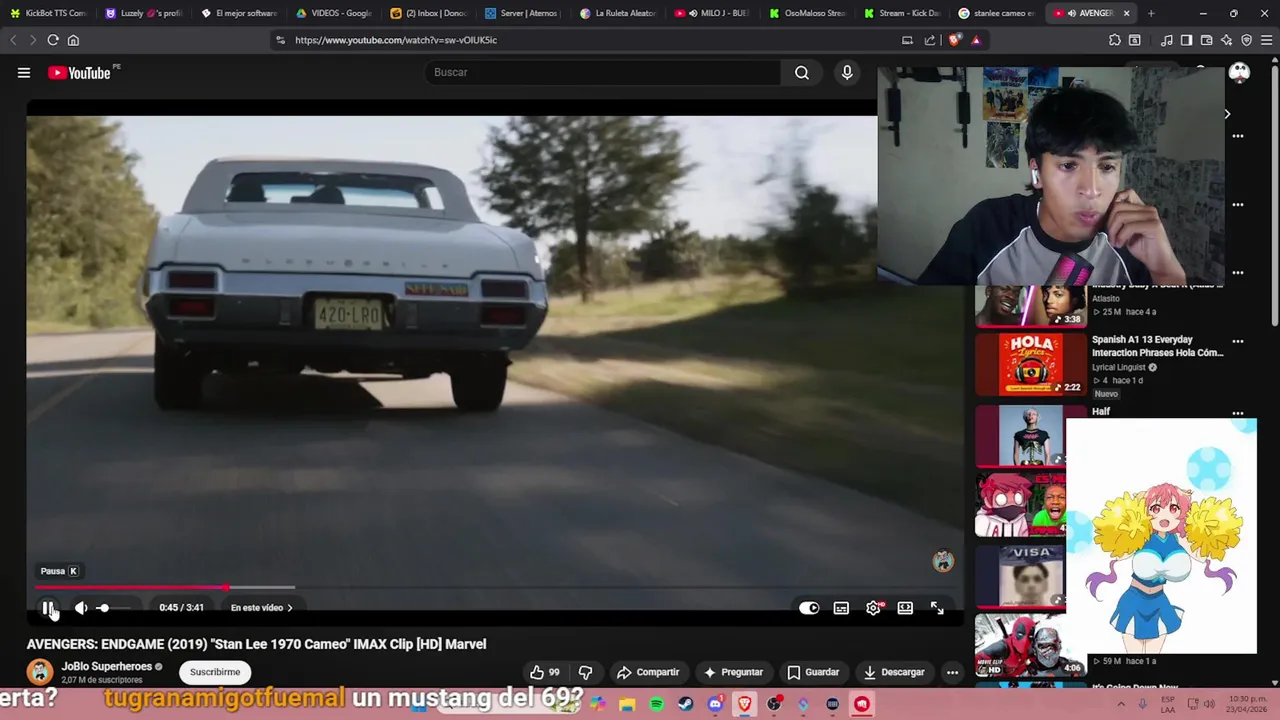
Task: Subscribe with the 'Suscribirme' button
Action: (215, 672)
